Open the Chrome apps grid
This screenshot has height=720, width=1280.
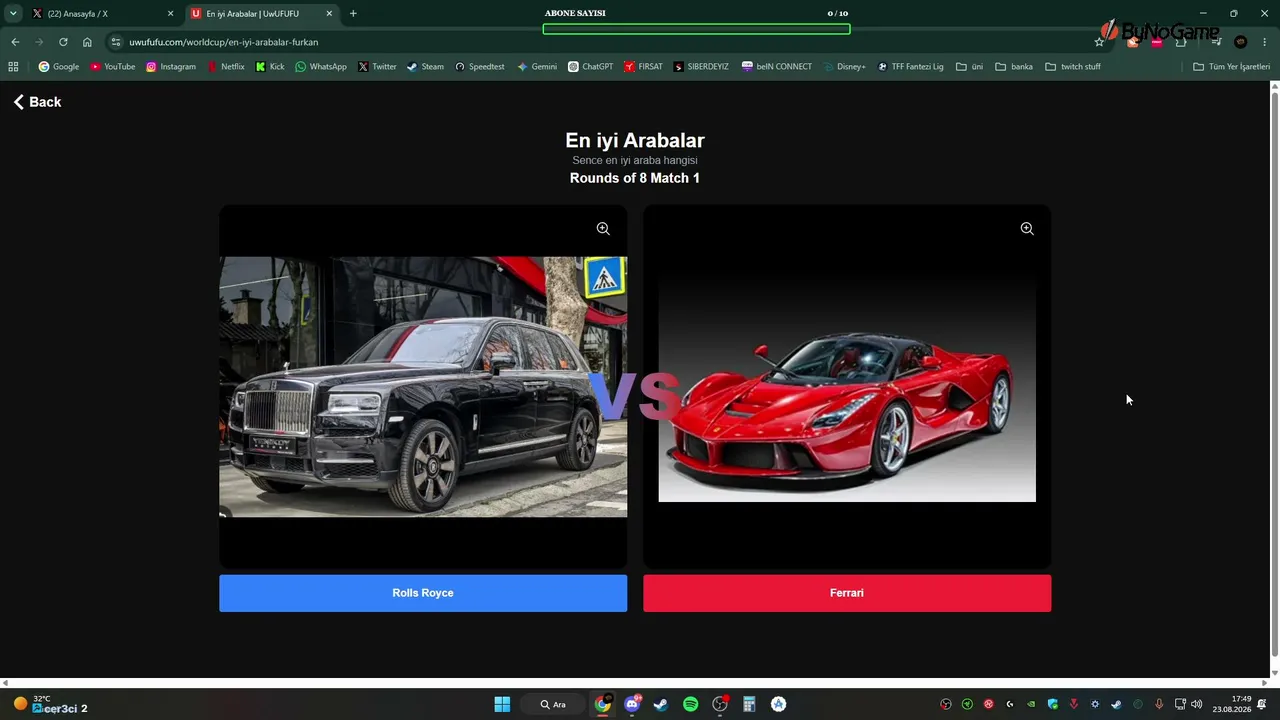click(13, 67)
